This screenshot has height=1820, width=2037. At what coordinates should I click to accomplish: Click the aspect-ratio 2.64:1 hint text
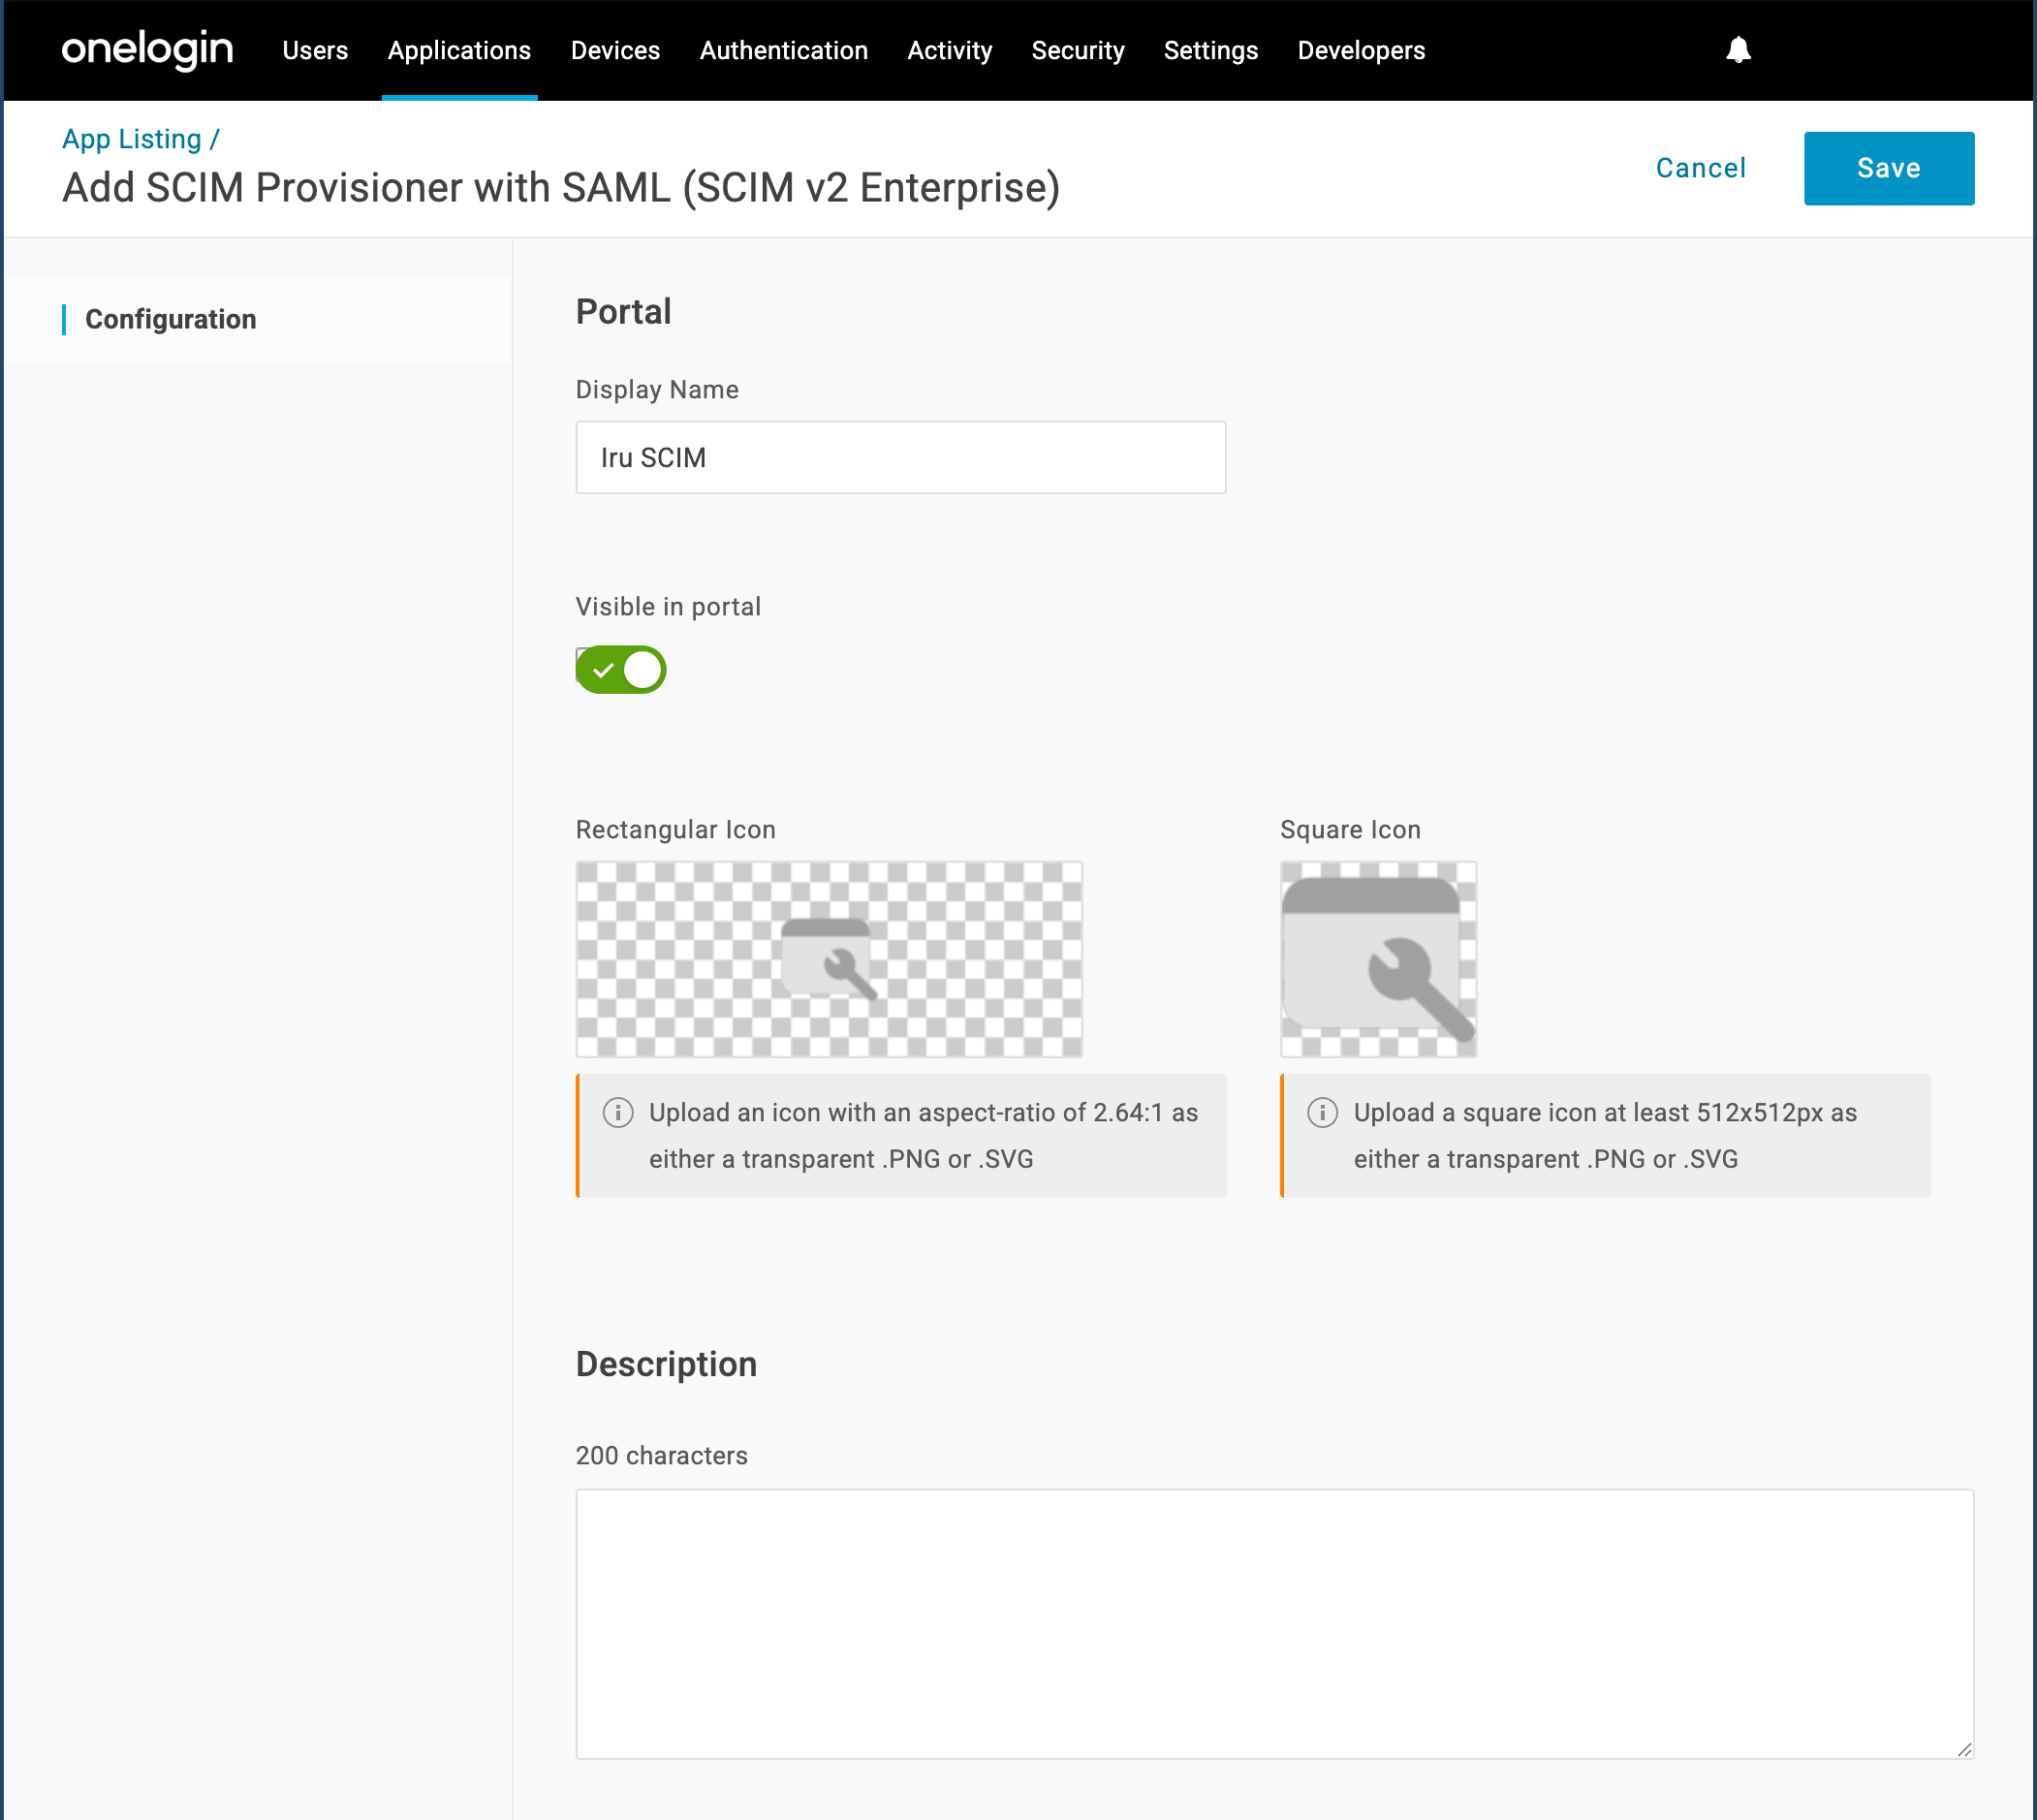923,1136
